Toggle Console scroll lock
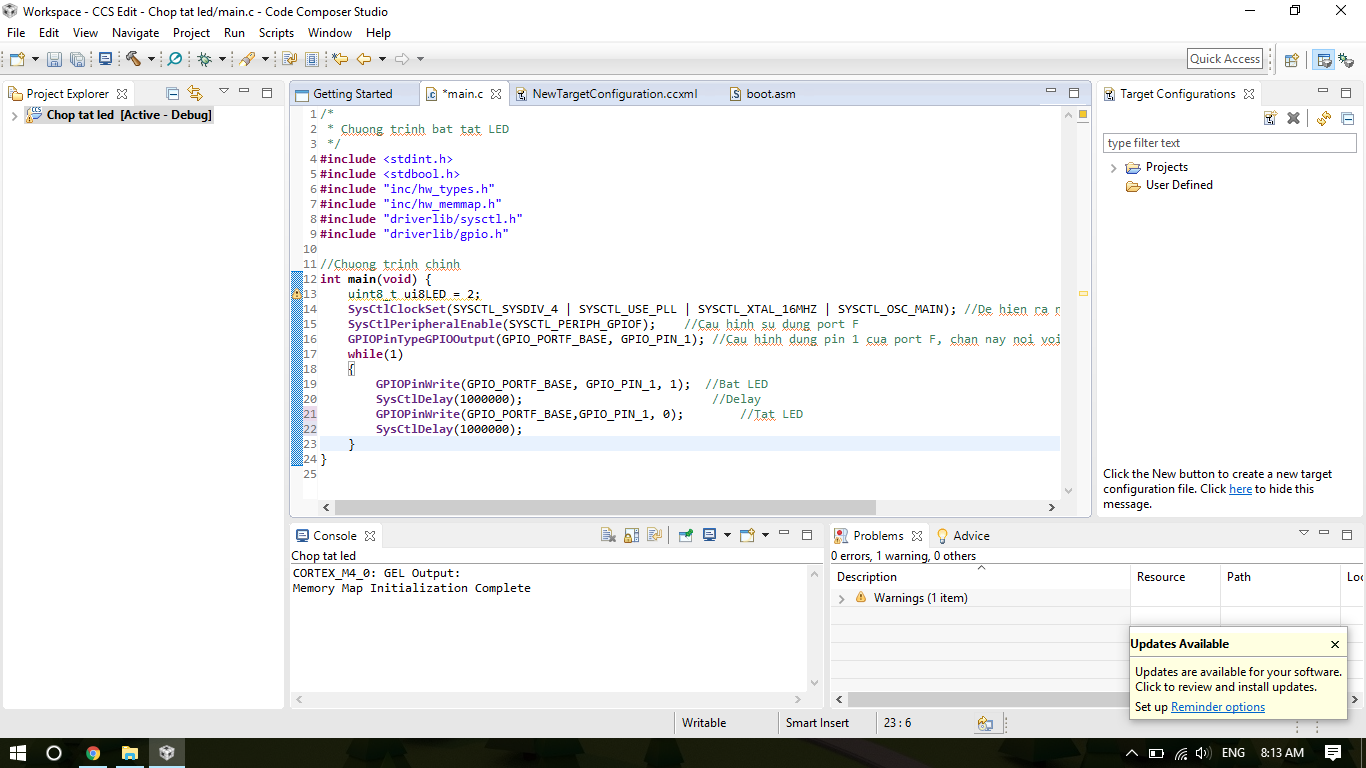This screenshot has height=768, width=1366. 632,535
